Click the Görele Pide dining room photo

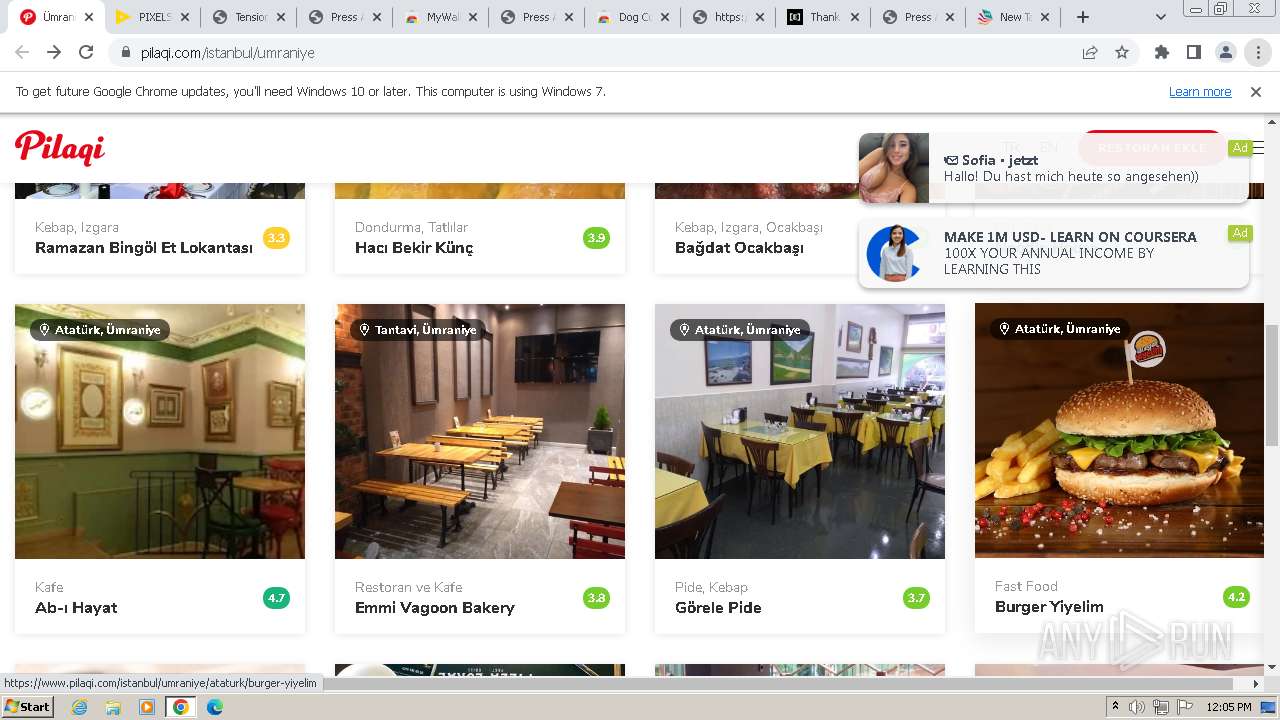pyautogui.click(x=800, y=431)
